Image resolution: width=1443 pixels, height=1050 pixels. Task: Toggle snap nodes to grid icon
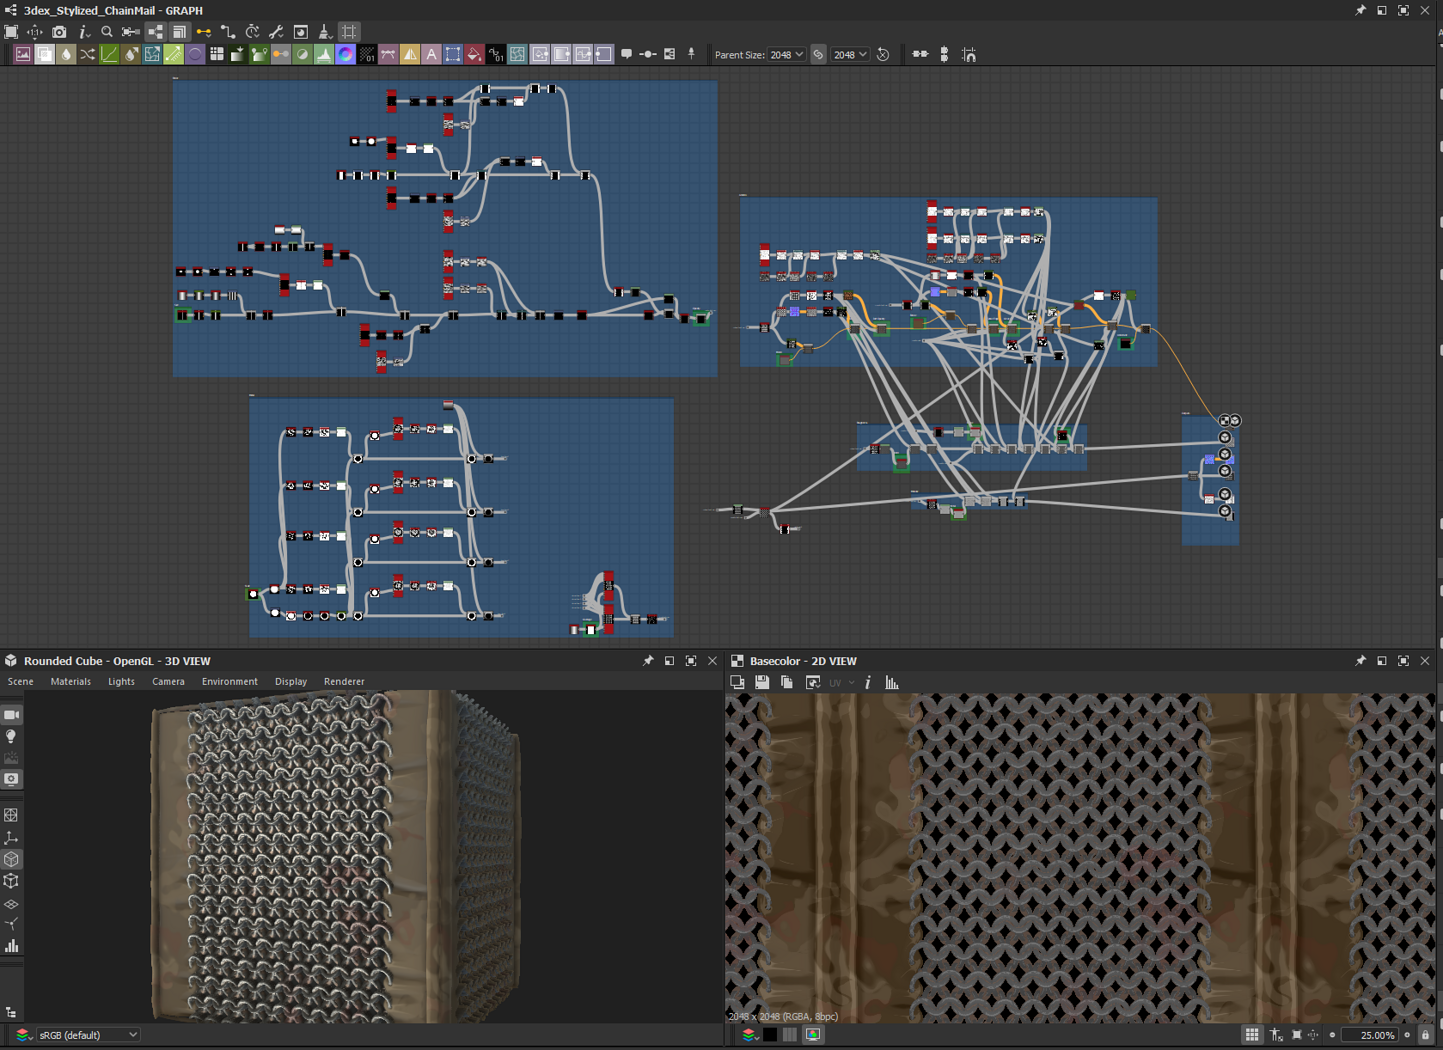[969, 55]
